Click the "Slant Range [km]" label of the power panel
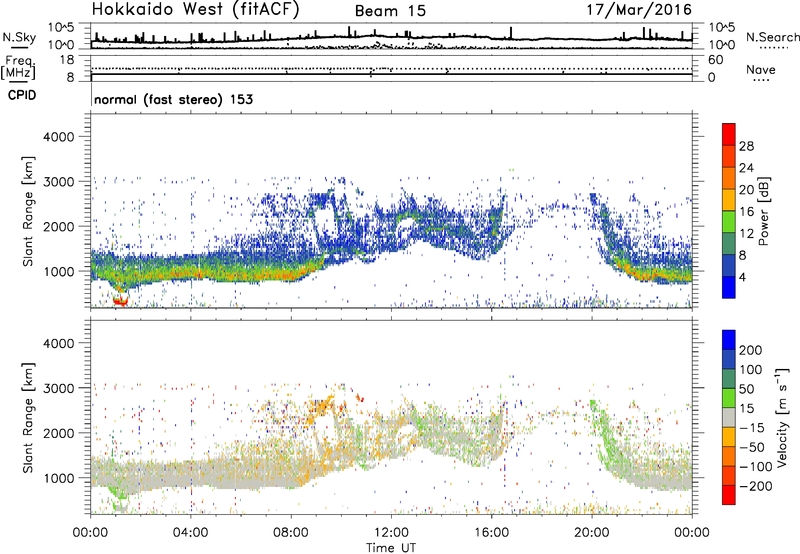This screenshot has width=800, height=554. [28, 211]
